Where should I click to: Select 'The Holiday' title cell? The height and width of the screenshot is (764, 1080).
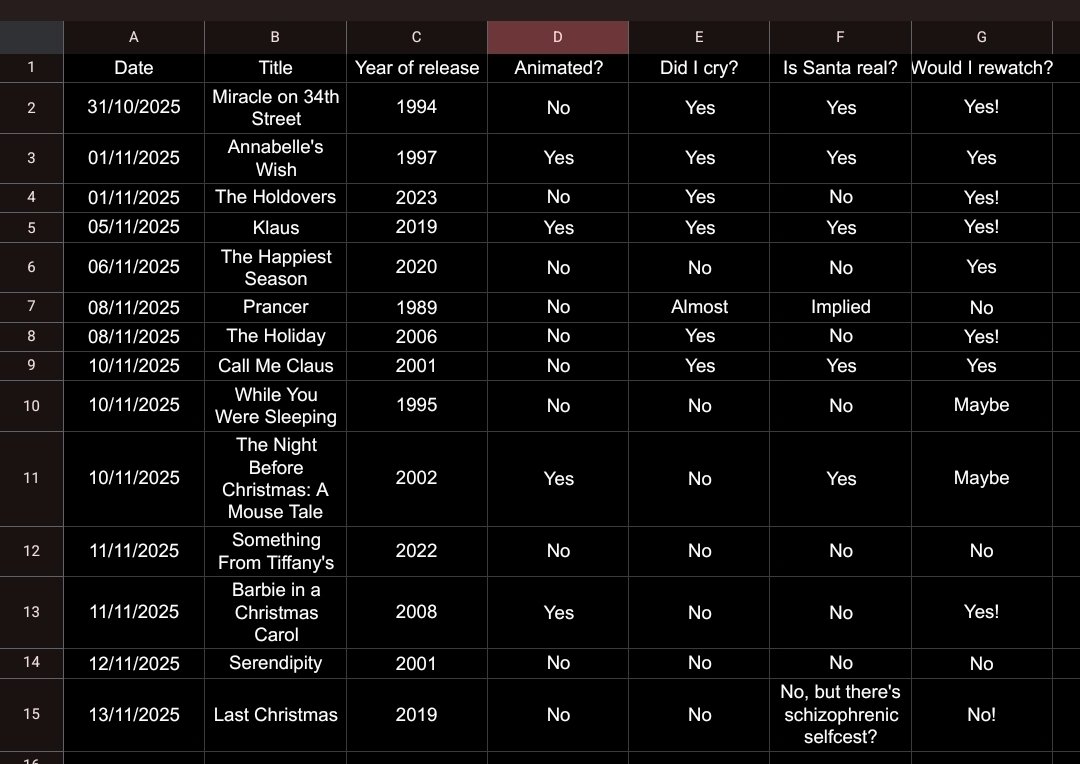coord(276,336)
